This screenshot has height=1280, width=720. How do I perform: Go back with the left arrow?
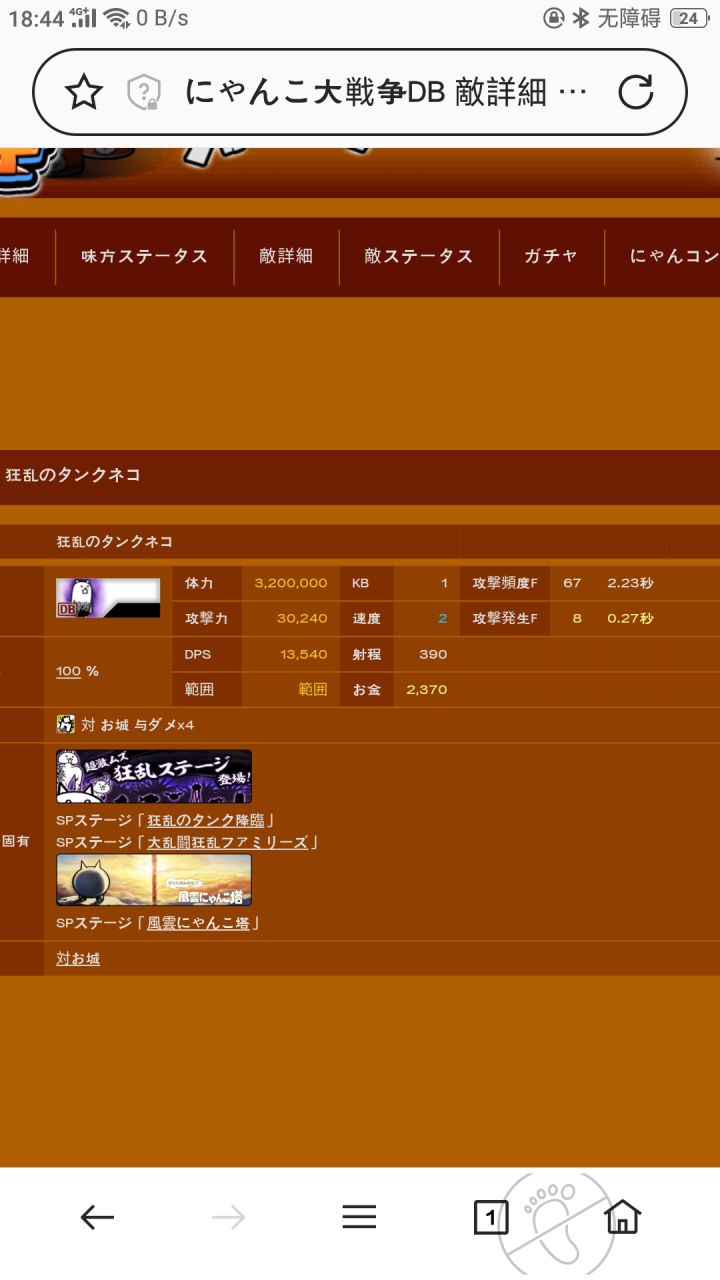tap(97, 1217)
